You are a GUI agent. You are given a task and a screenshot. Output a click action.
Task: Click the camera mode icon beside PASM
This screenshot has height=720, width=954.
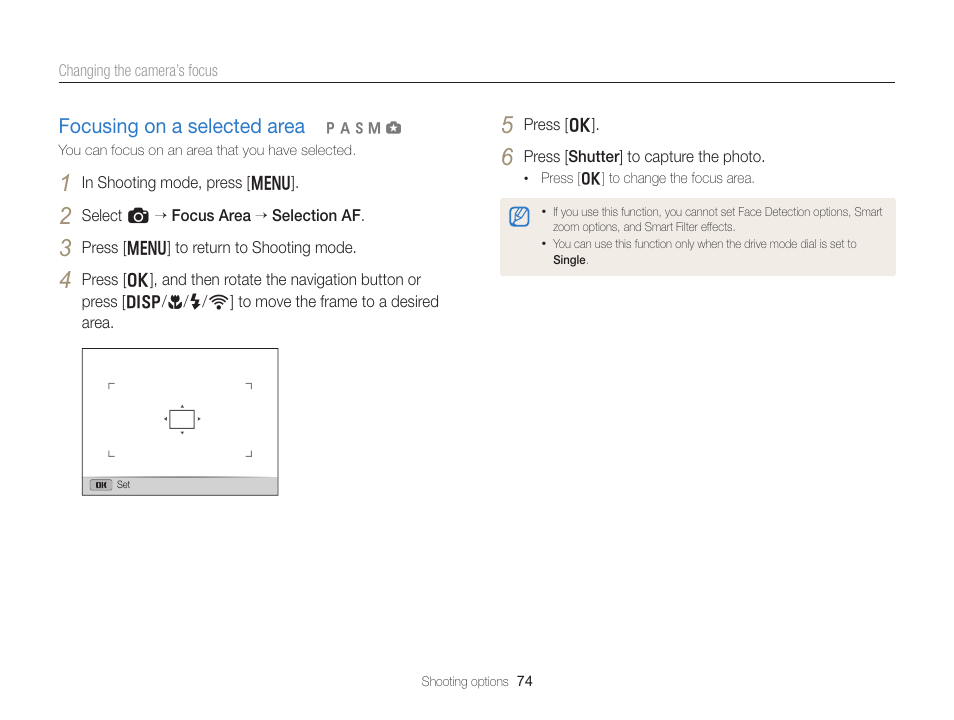coord(394,128)
